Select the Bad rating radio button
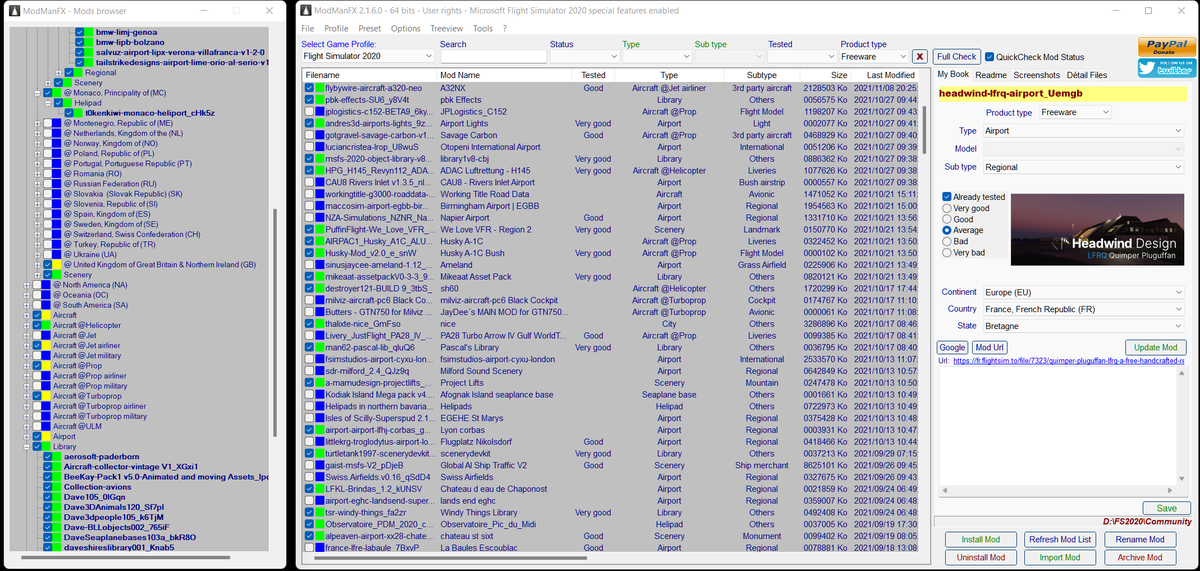The width and height of the screenshot is (1200, 571). [x=948, y=241]
